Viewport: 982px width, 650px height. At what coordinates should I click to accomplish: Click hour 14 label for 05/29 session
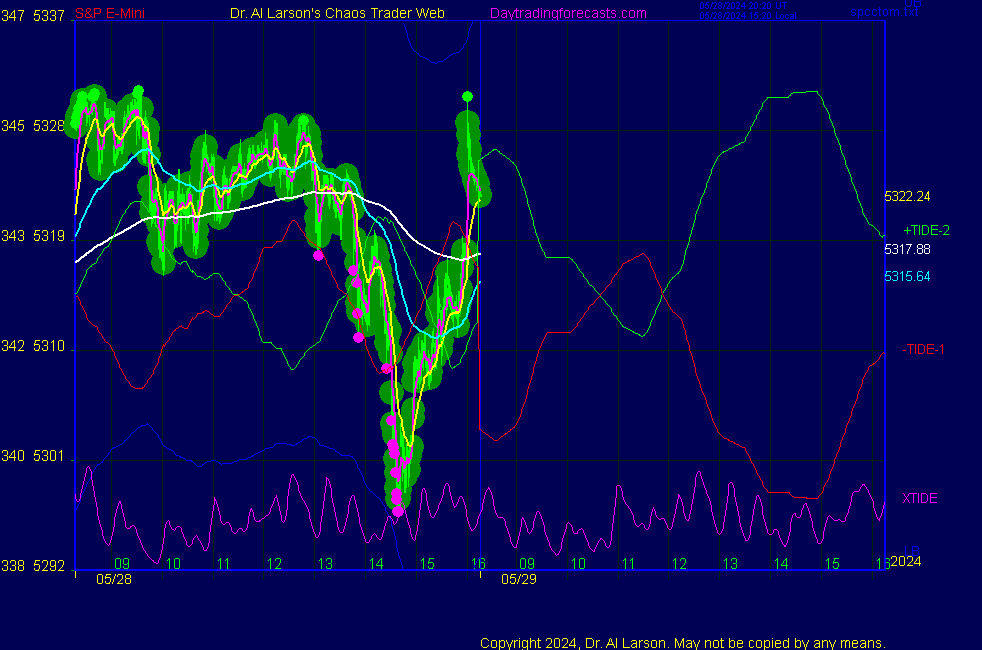pyautogui.click(x=781, y=564)
